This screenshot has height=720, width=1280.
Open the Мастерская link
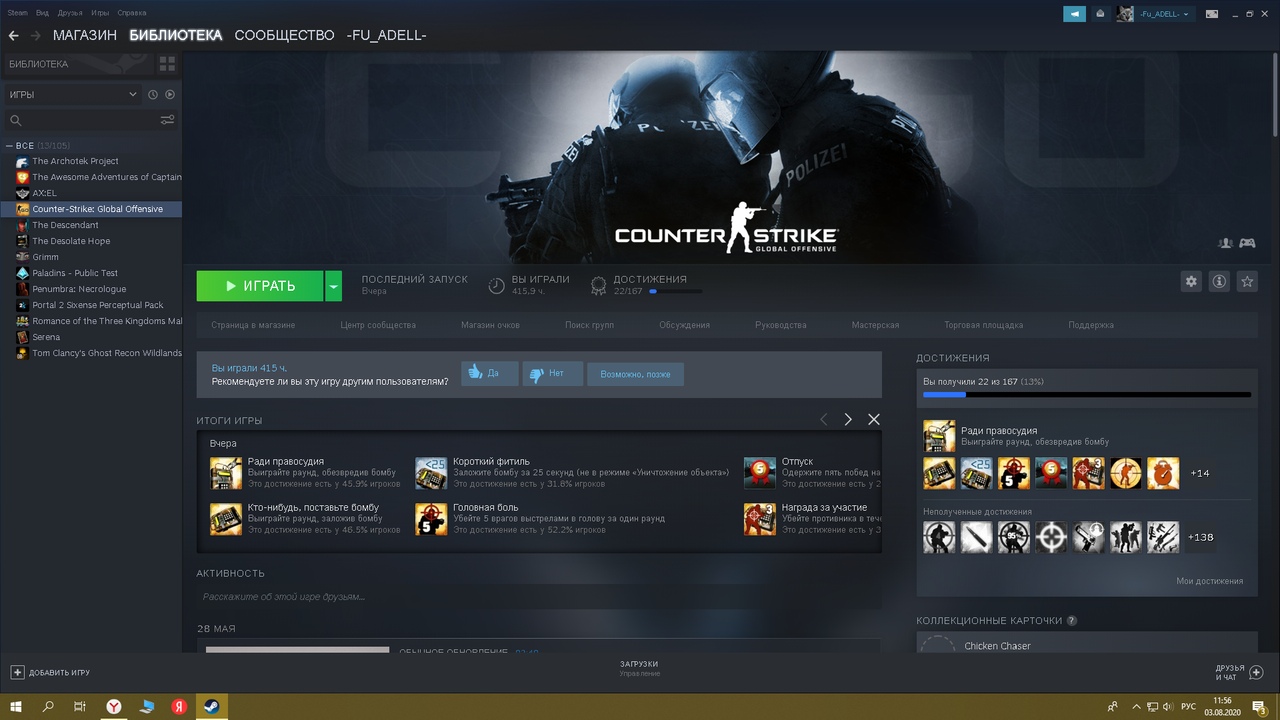[875, 325]
